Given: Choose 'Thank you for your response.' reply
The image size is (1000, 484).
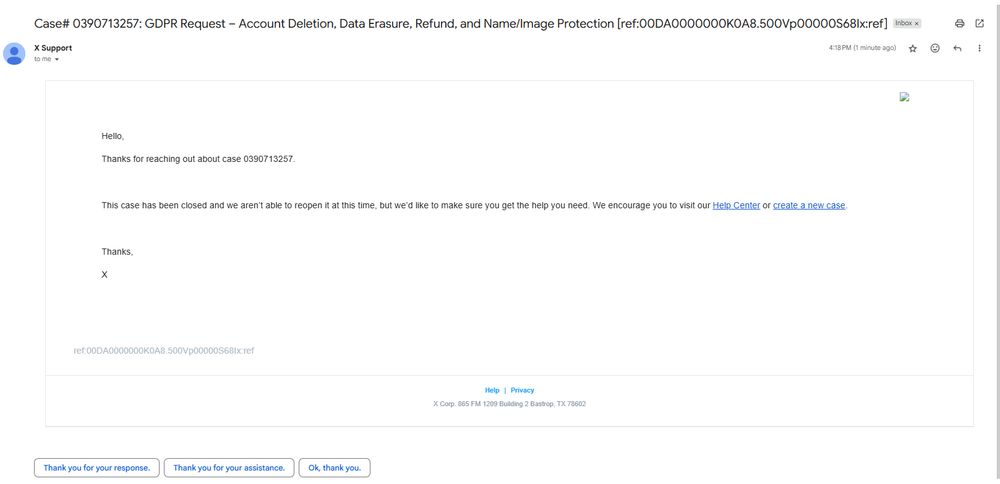Looking at the screenshot, I should click(97, 467).
